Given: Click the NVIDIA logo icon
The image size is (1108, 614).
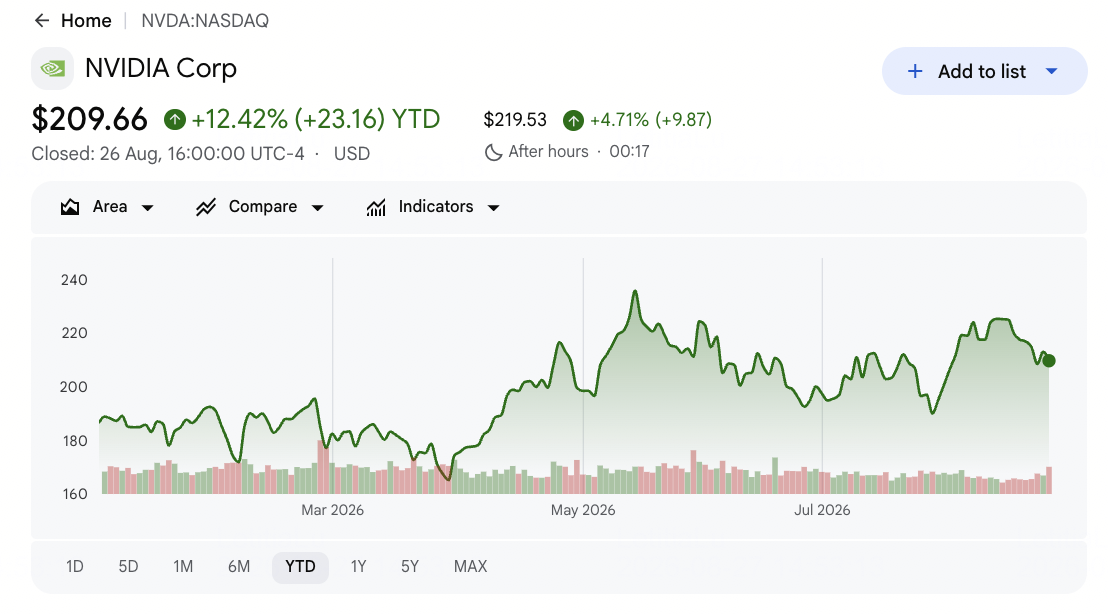Looking at the screenshot, I should [x=52, y=69].
